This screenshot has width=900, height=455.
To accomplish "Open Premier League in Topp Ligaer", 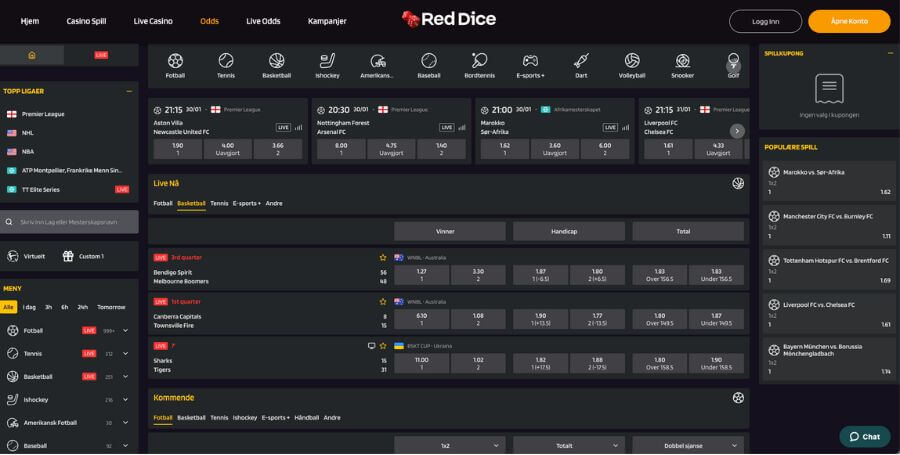I will click(43, 114).
